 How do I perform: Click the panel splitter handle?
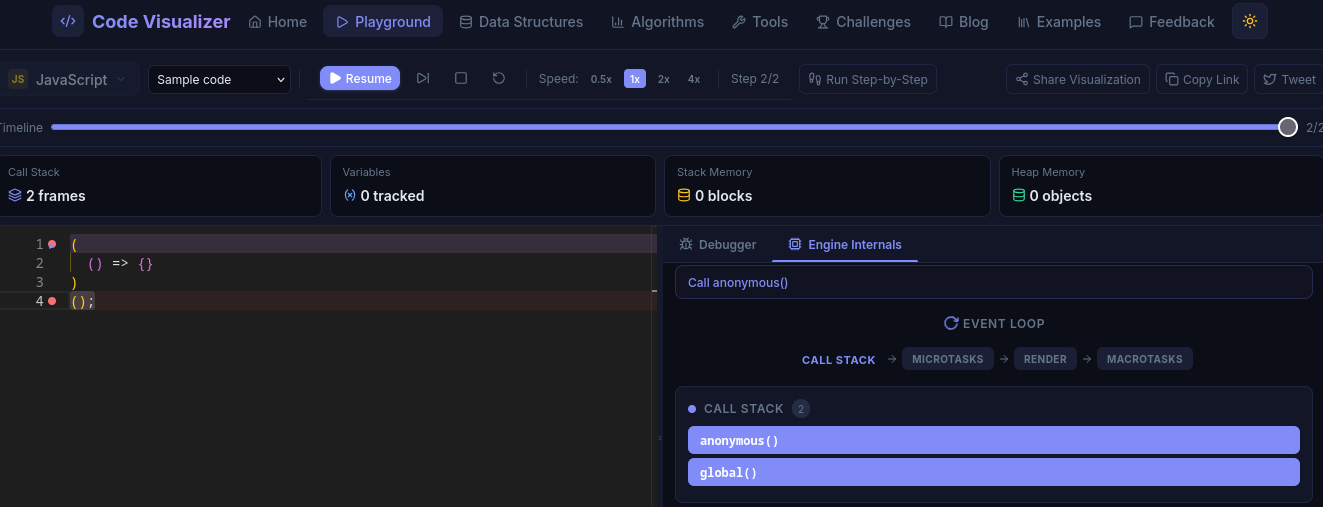[659, 439]
